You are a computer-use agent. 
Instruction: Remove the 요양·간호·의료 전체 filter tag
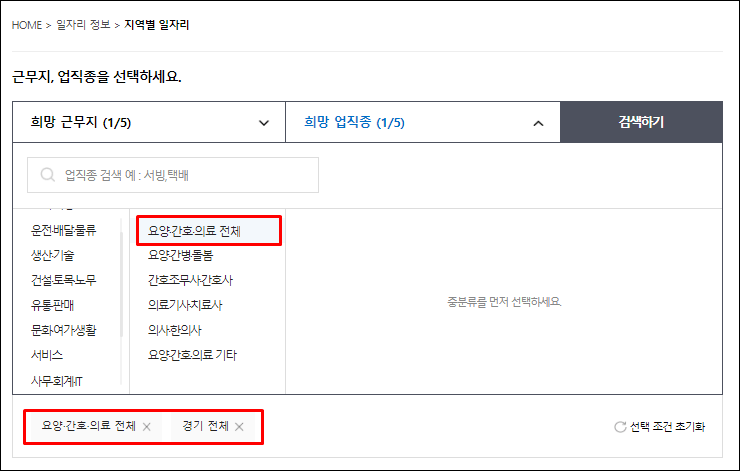pos(147,427)
